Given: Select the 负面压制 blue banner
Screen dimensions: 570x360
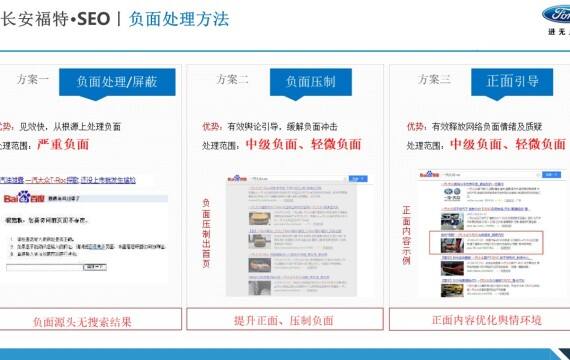Looking at the screenshot, I should [x=311, y=82].
